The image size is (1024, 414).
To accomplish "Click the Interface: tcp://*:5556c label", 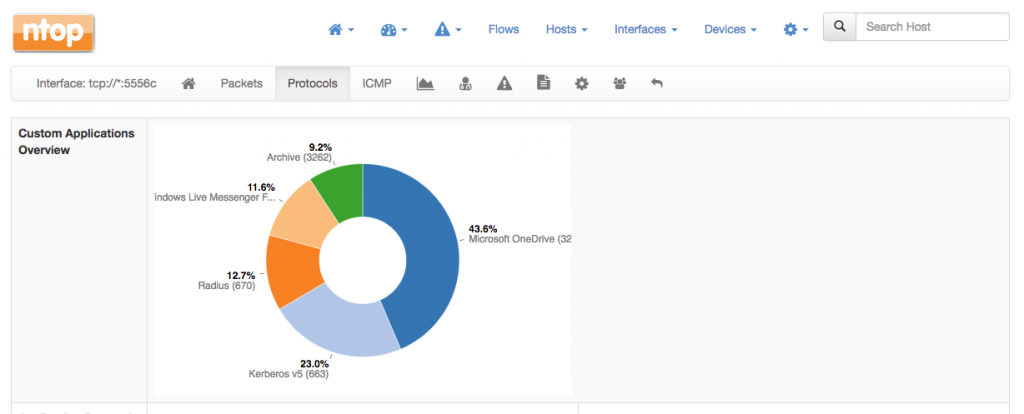I will 97,84.
